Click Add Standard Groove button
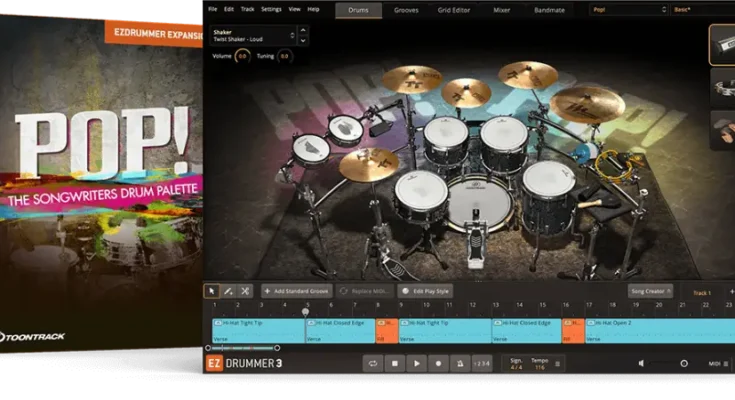 297,291
